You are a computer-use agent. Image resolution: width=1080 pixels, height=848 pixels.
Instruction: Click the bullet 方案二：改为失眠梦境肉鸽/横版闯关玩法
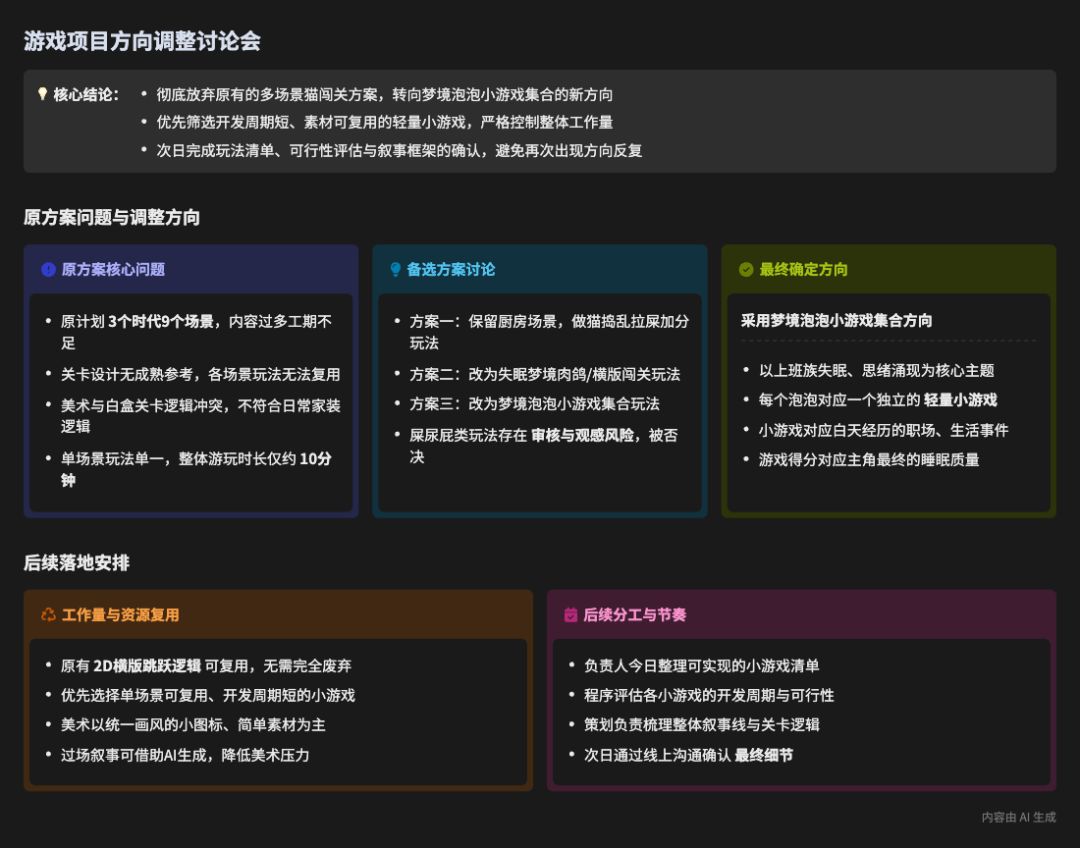(x=544, y=374)
